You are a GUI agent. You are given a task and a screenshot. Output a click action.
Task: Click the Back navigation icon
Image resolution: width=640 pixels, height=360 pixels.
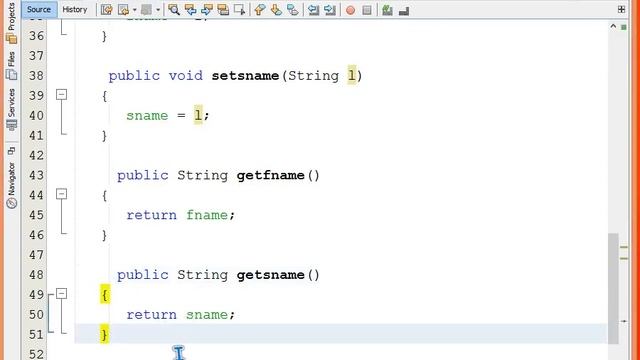[123, 10]
